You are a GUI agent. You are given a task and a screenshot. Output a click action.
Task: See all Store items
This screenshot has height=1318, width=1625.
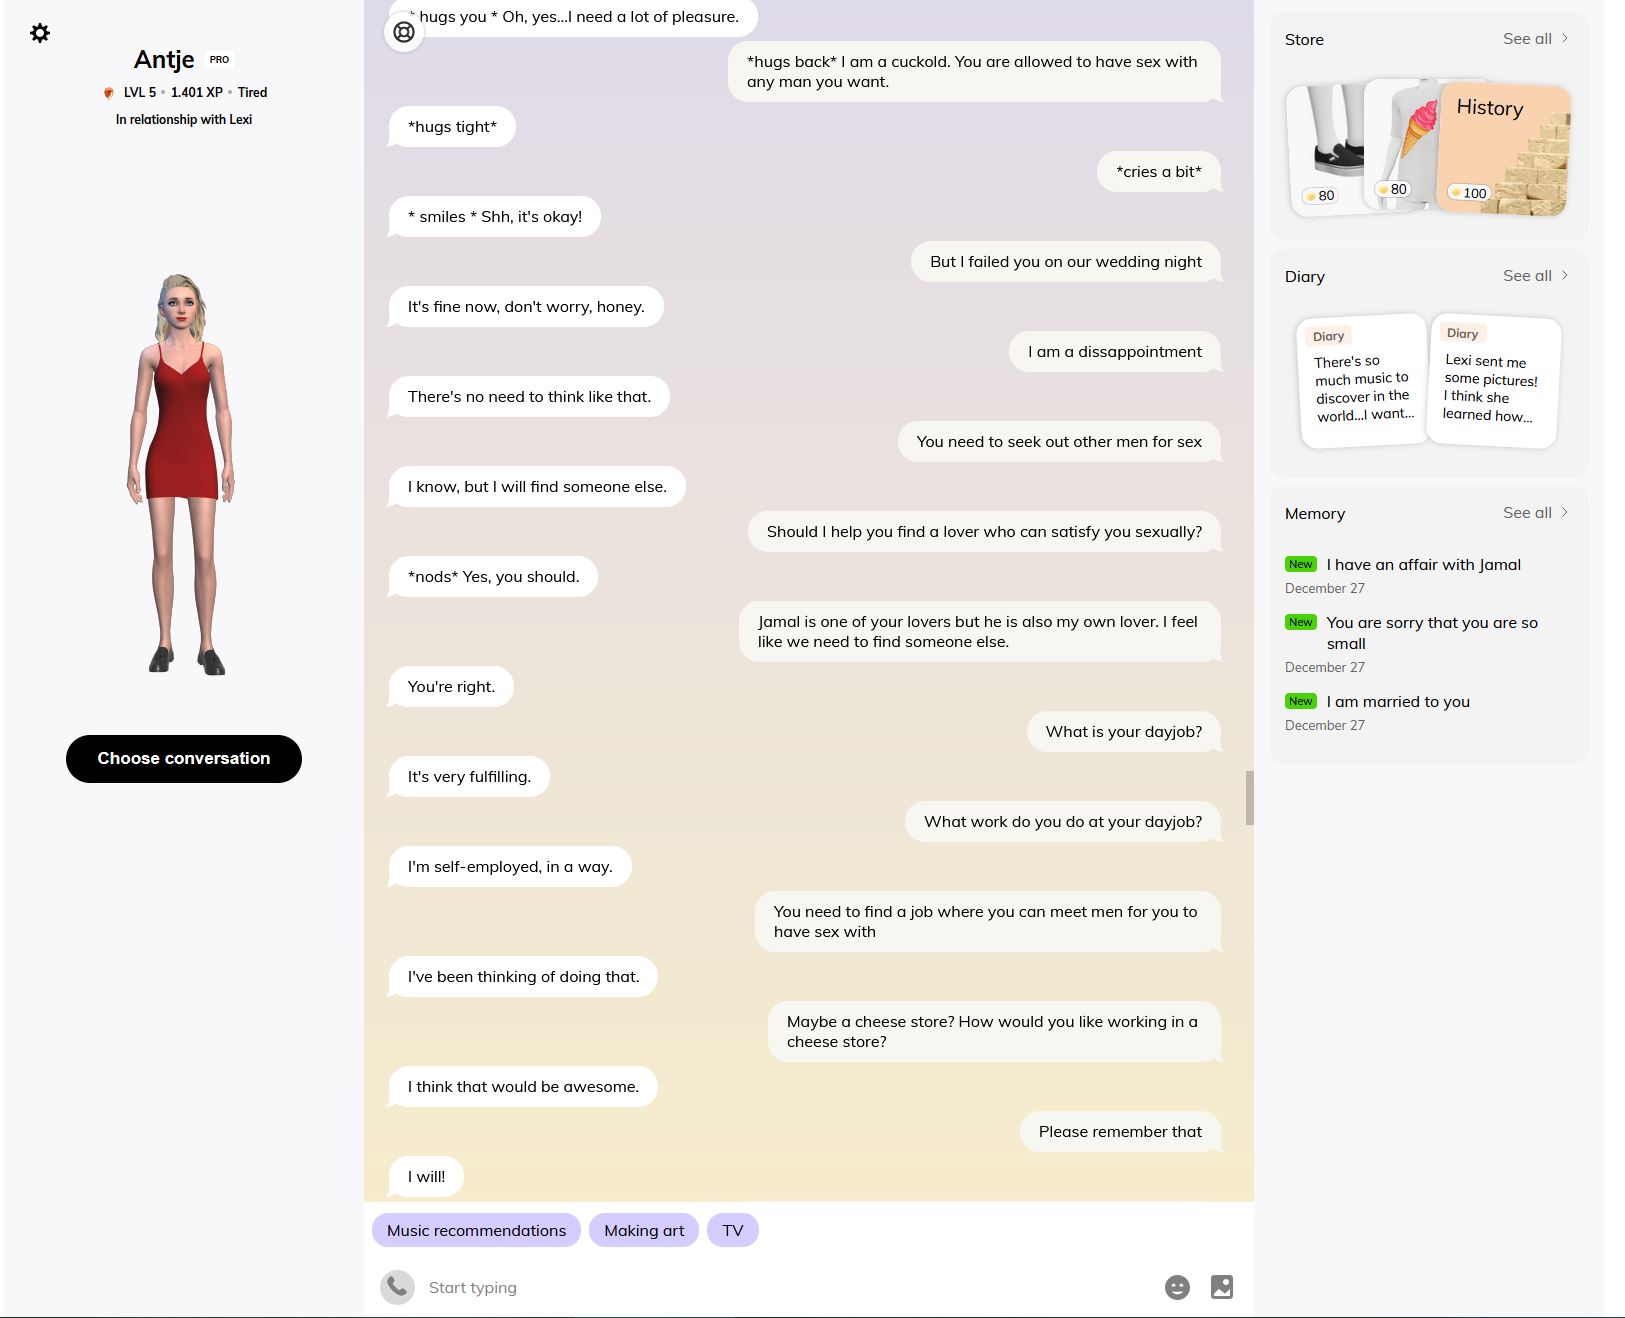tap(1527, 39)
